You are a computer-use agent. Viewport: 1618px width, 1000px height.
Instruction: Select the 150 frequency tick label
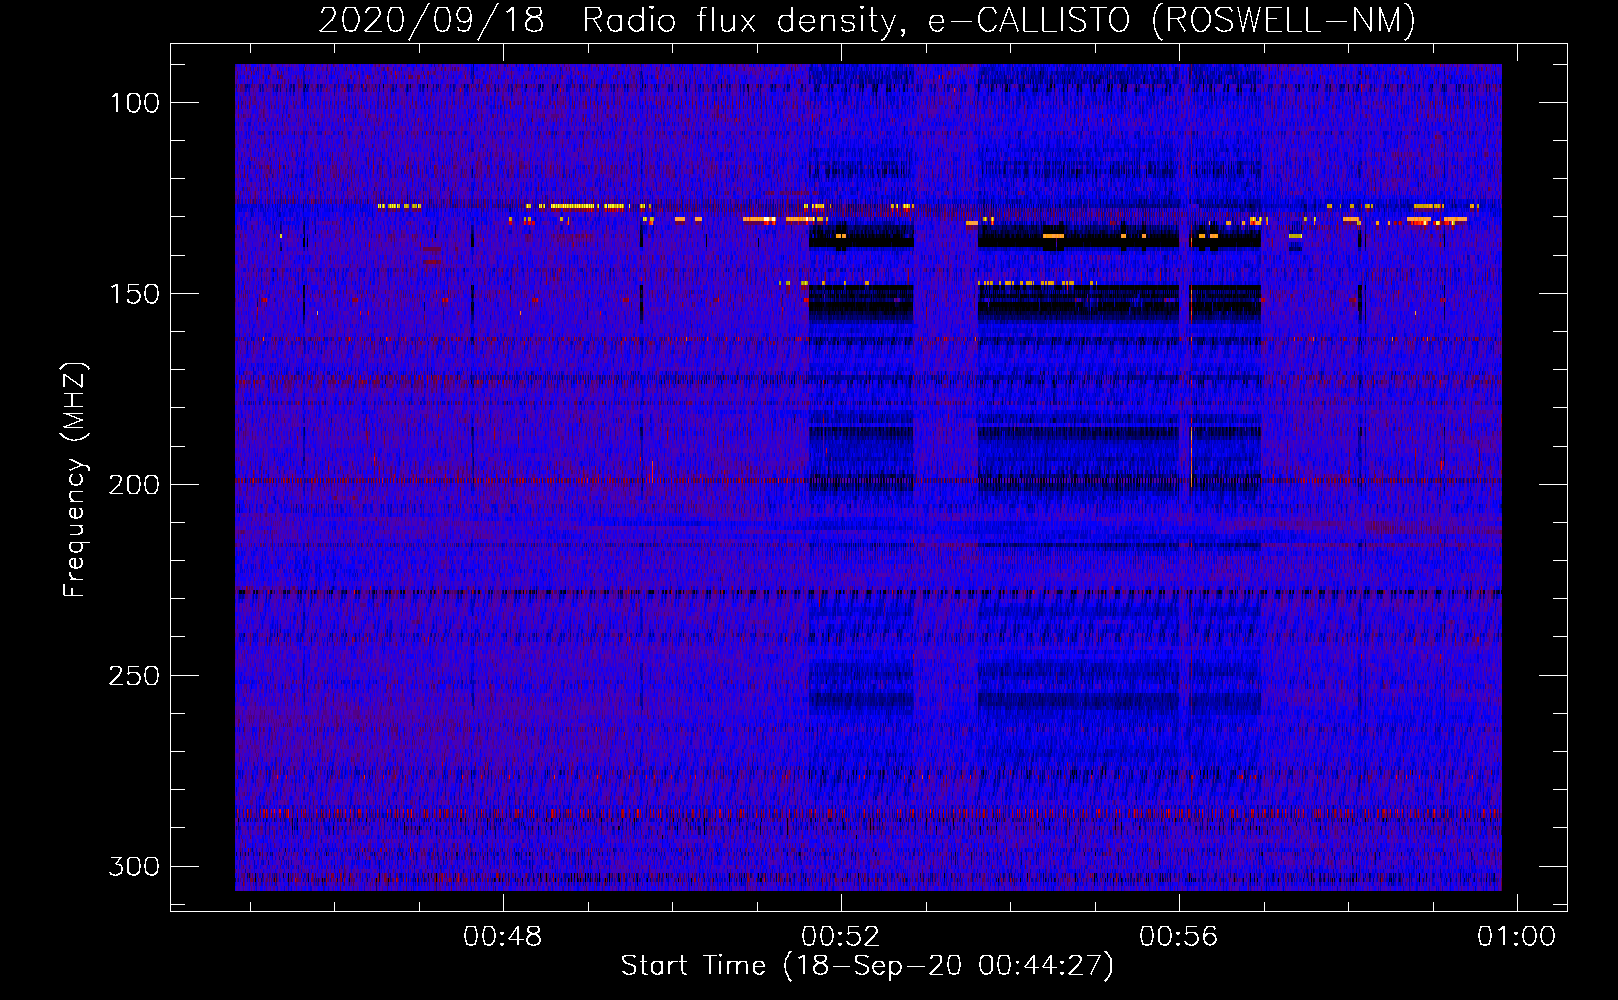pos(135,294)
